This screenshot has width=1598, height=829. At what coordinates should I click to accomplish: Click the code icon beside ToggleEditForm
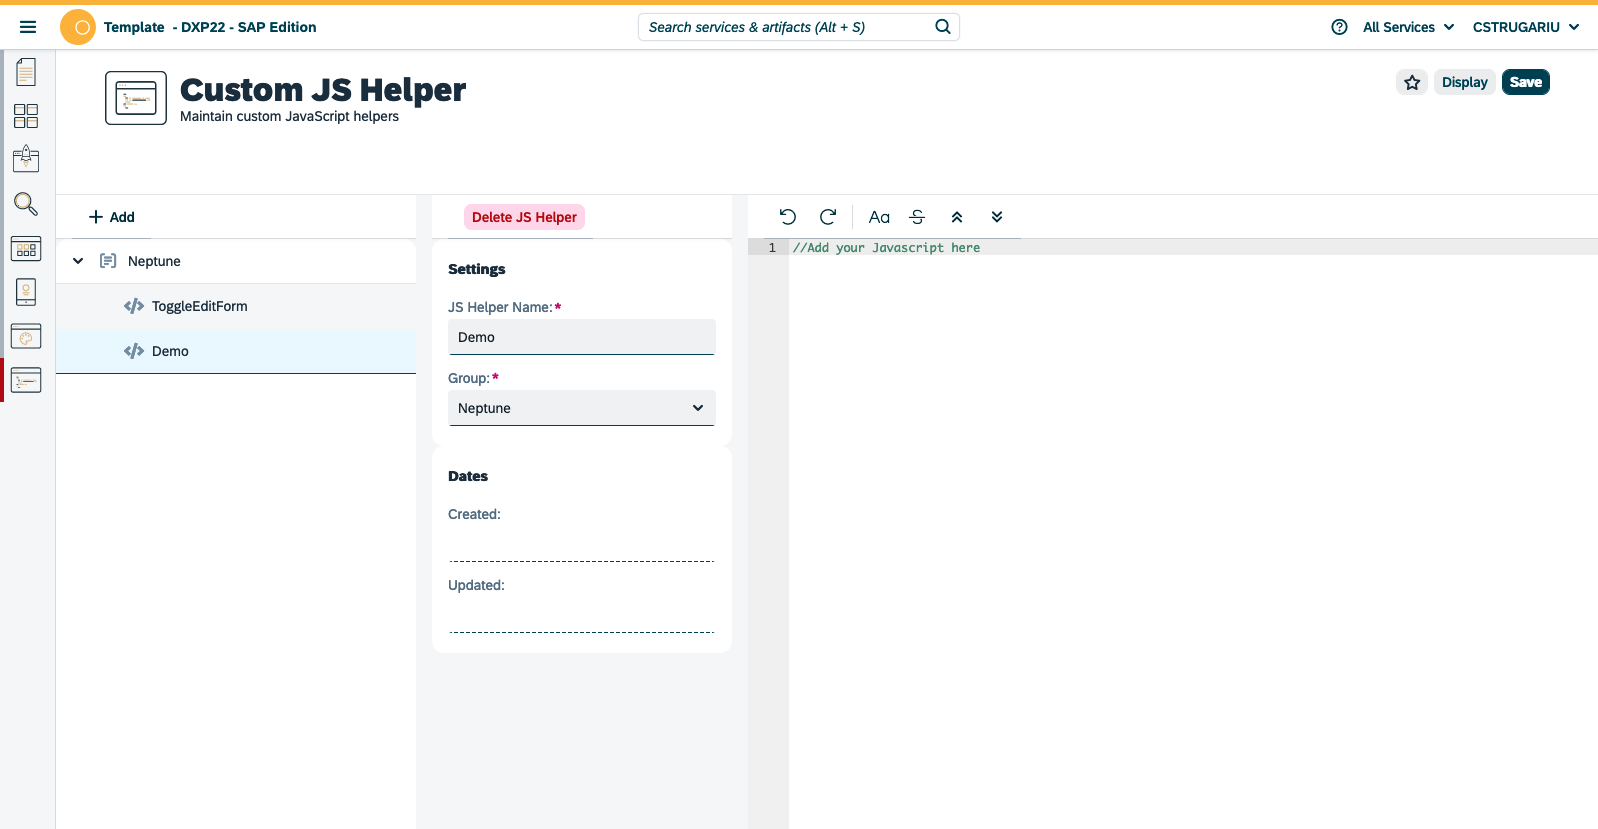click(x=134, y=306)
